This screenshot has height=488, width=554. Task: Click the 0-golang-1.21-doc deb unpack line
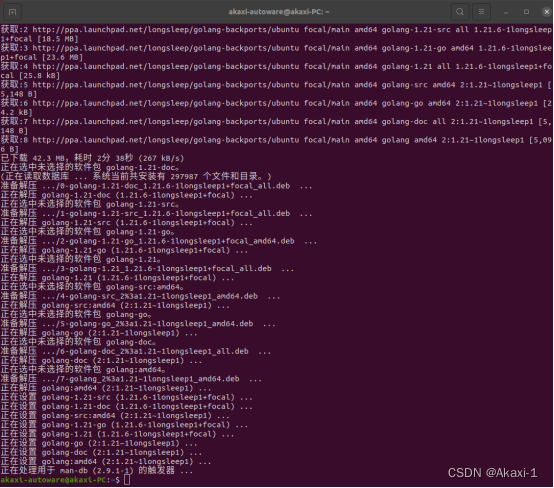pyautogui.click(x=156, y=186)
